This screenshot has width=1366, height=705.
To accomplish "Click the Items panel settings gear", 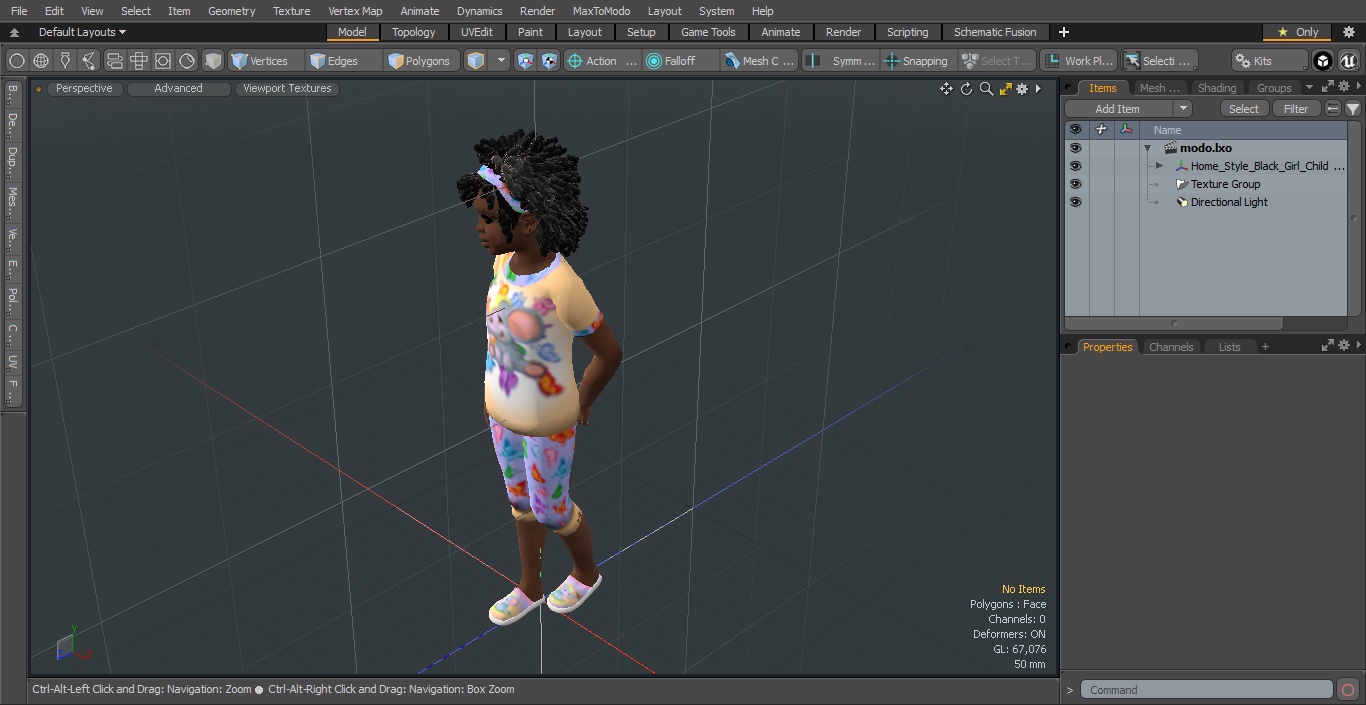I will (1344, 87).
